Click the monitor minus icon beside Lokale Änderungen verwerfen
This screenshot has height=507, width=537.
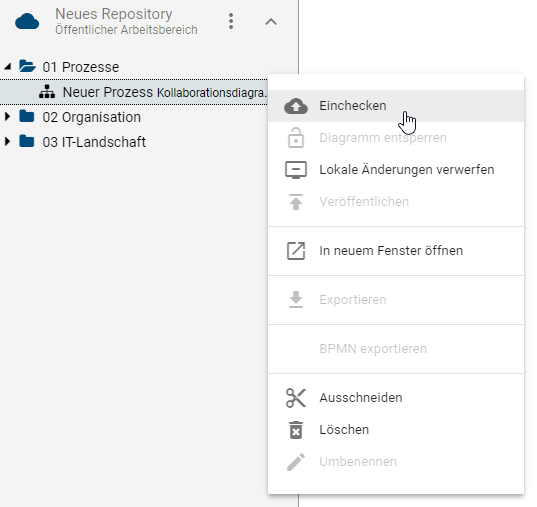296,170
